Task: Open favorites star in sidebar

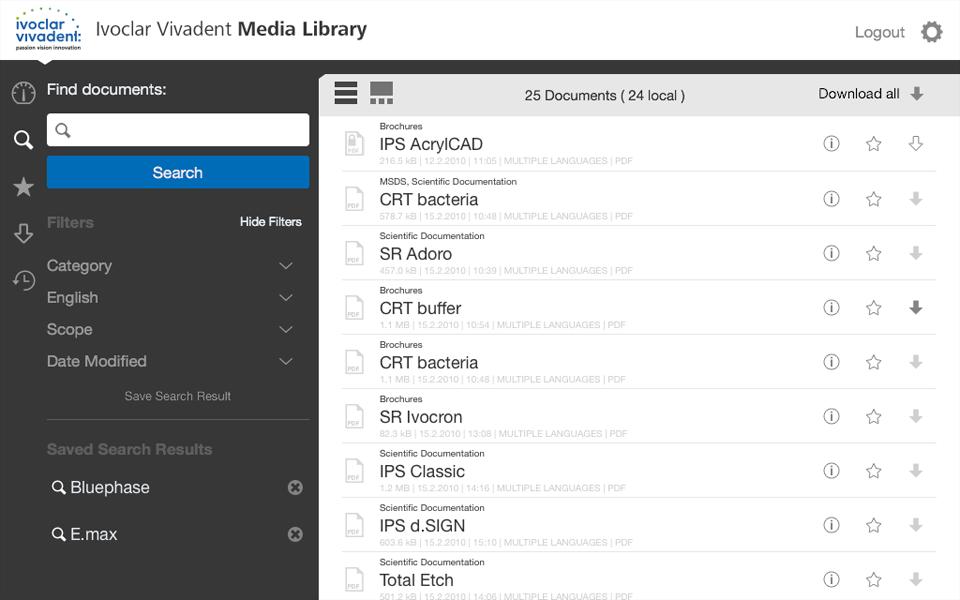Action: 23,187
